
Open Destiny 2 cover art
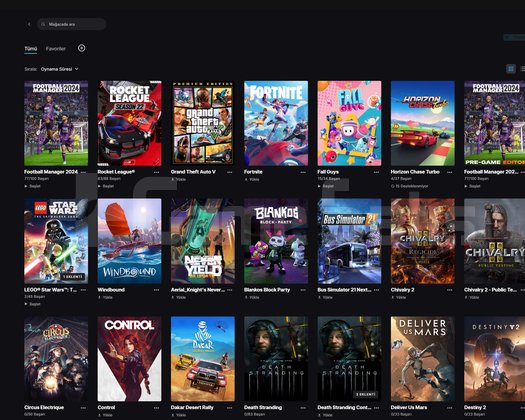pyautogui.click(x=495, y=359)
